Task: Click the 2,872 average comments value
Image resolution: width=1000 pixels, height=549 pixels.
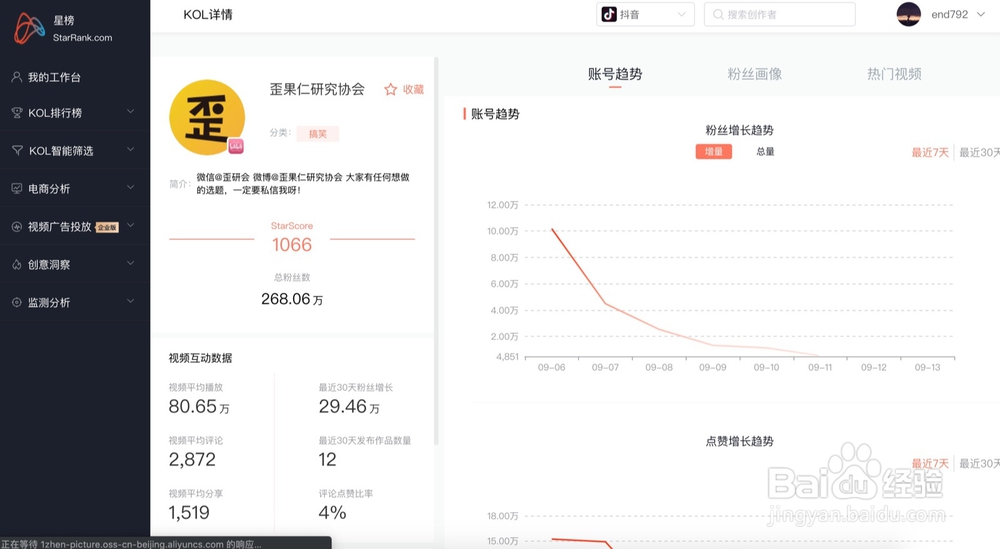Action: pyautogui.click(x=192, y=460)
